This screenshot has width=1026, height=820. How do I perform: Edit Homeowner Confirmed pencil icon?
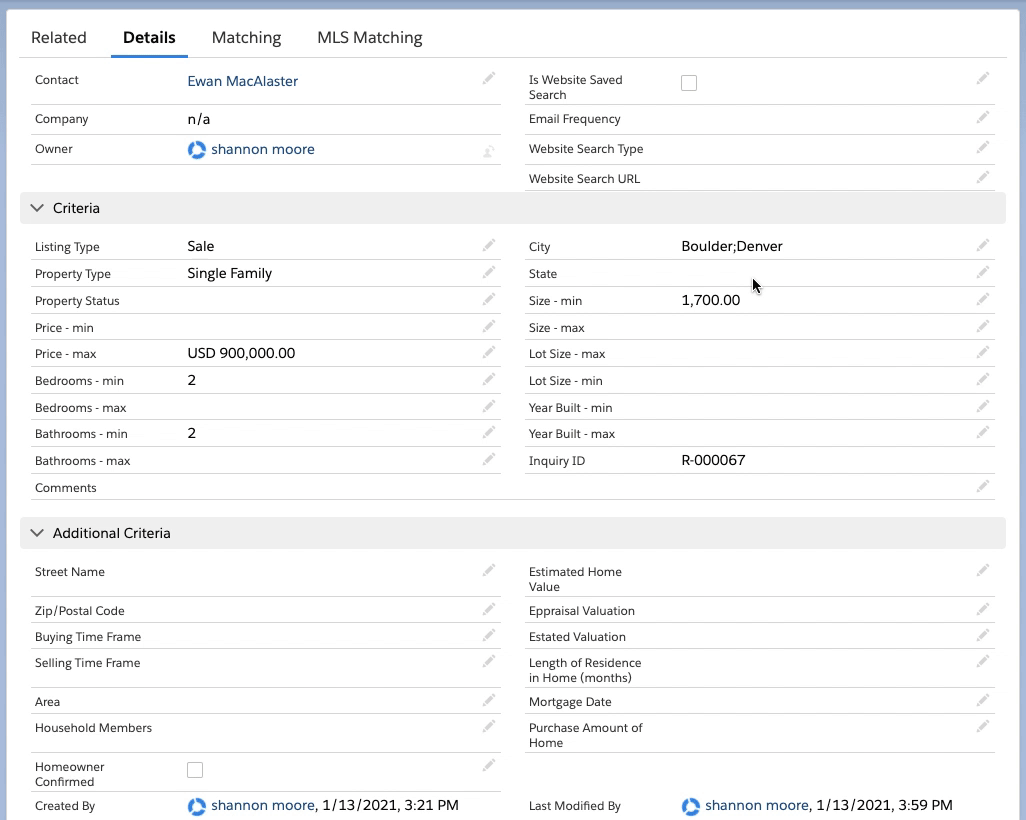(x=489, y=765)
